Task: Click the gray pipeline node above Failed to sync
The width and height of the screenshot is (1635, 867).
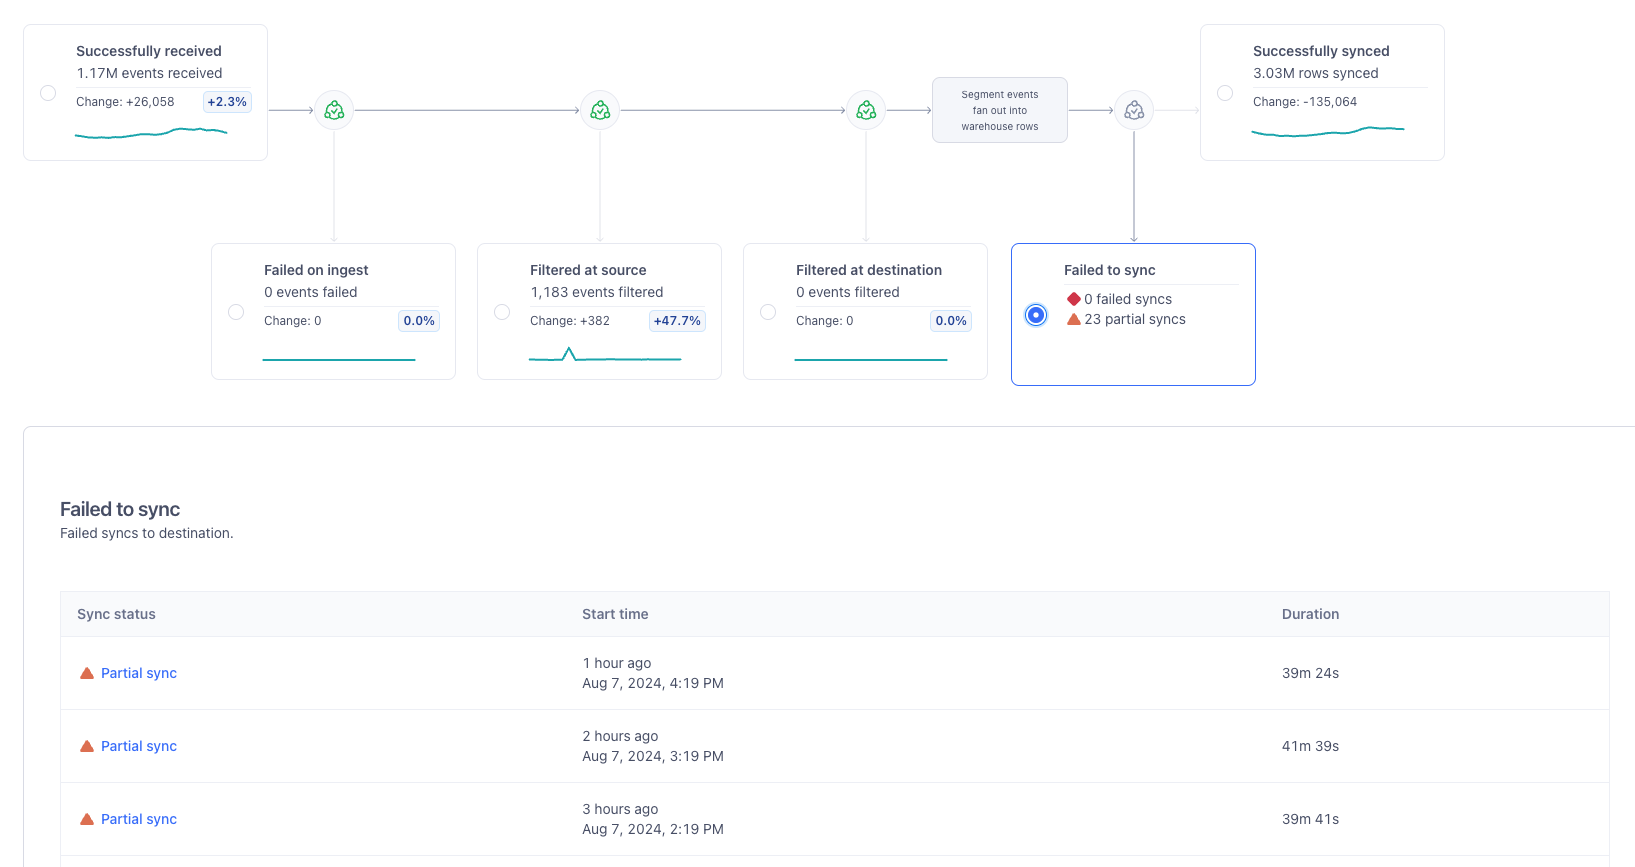Action: click(x=1134, y=110)
